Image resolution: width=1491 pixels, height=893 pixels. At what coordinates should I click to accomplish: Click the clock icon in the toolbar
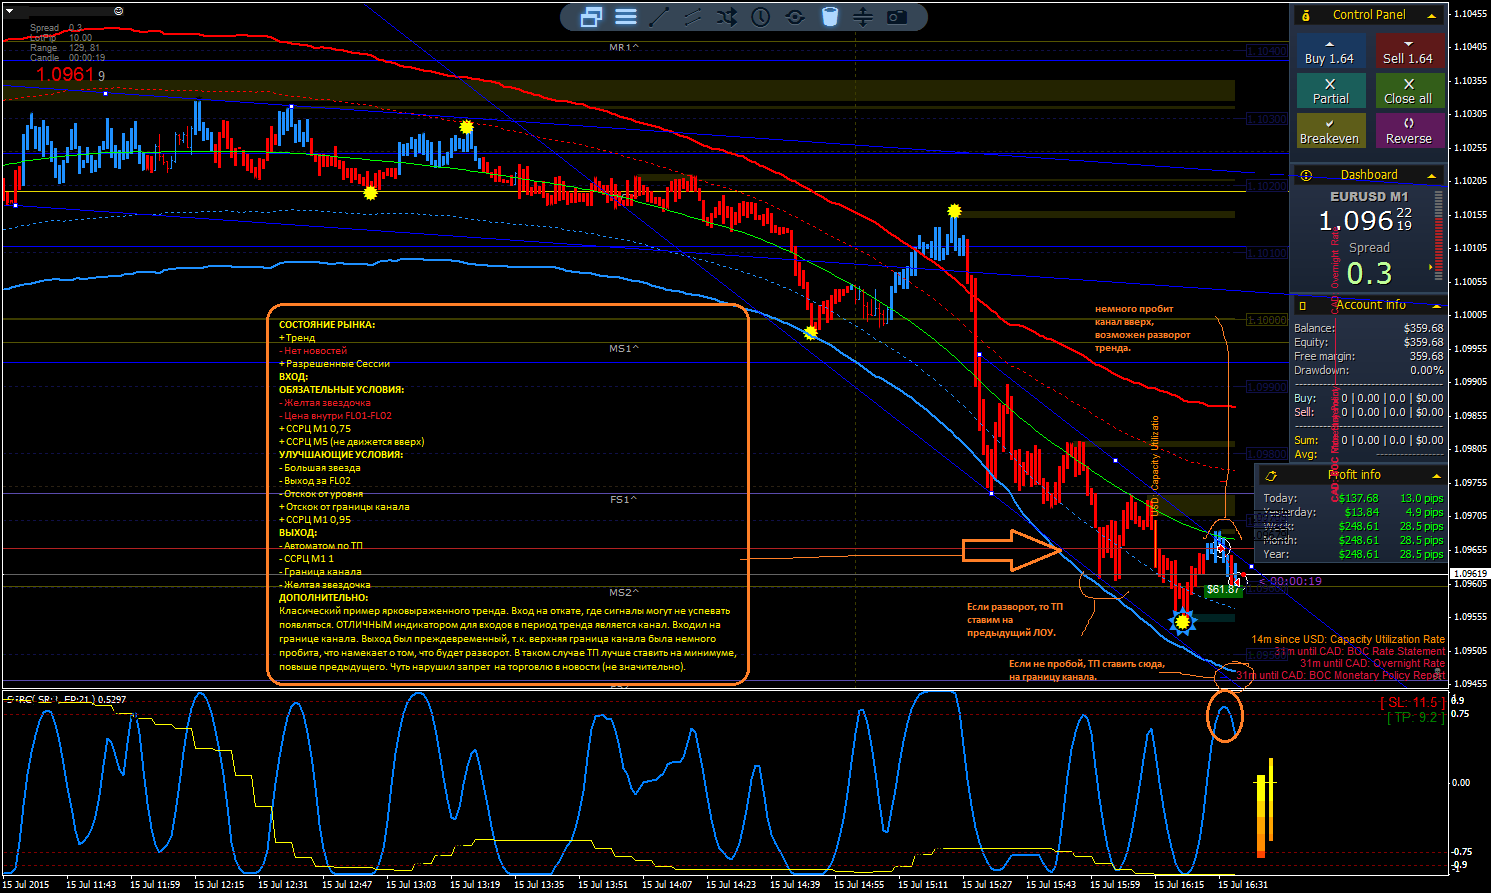pos(761,17)
